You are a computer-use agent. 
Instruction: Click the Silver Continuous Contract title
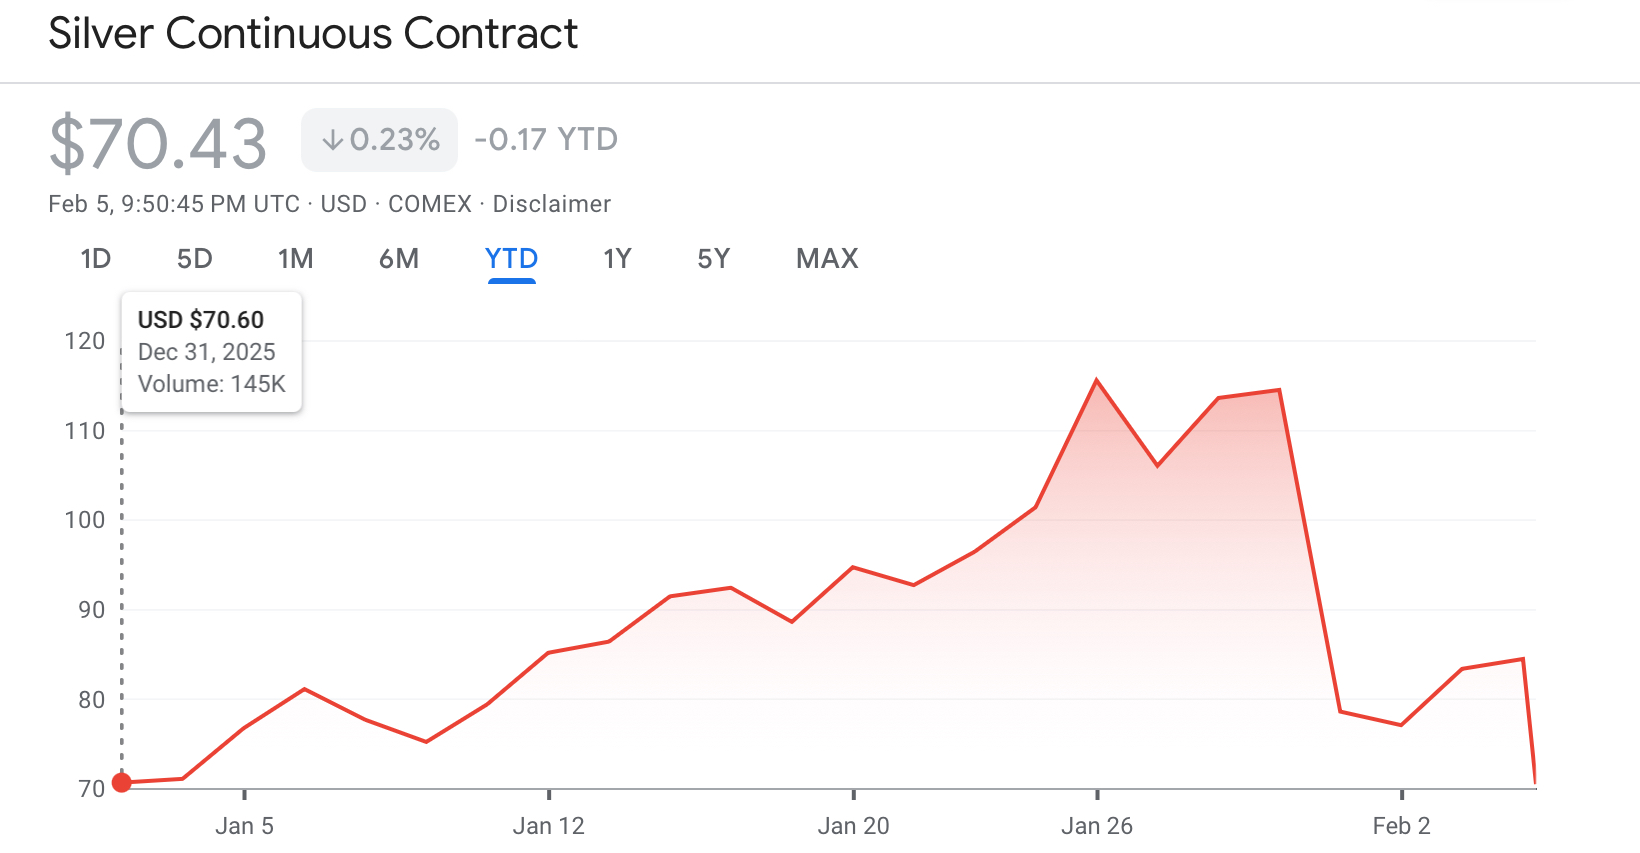pyautogui.click(x=313, y=34)
